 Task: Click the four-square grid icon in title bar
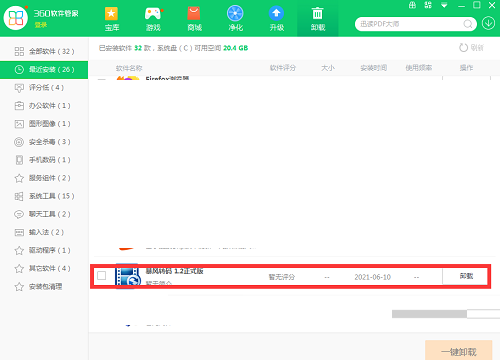click(x=428, y=5)
